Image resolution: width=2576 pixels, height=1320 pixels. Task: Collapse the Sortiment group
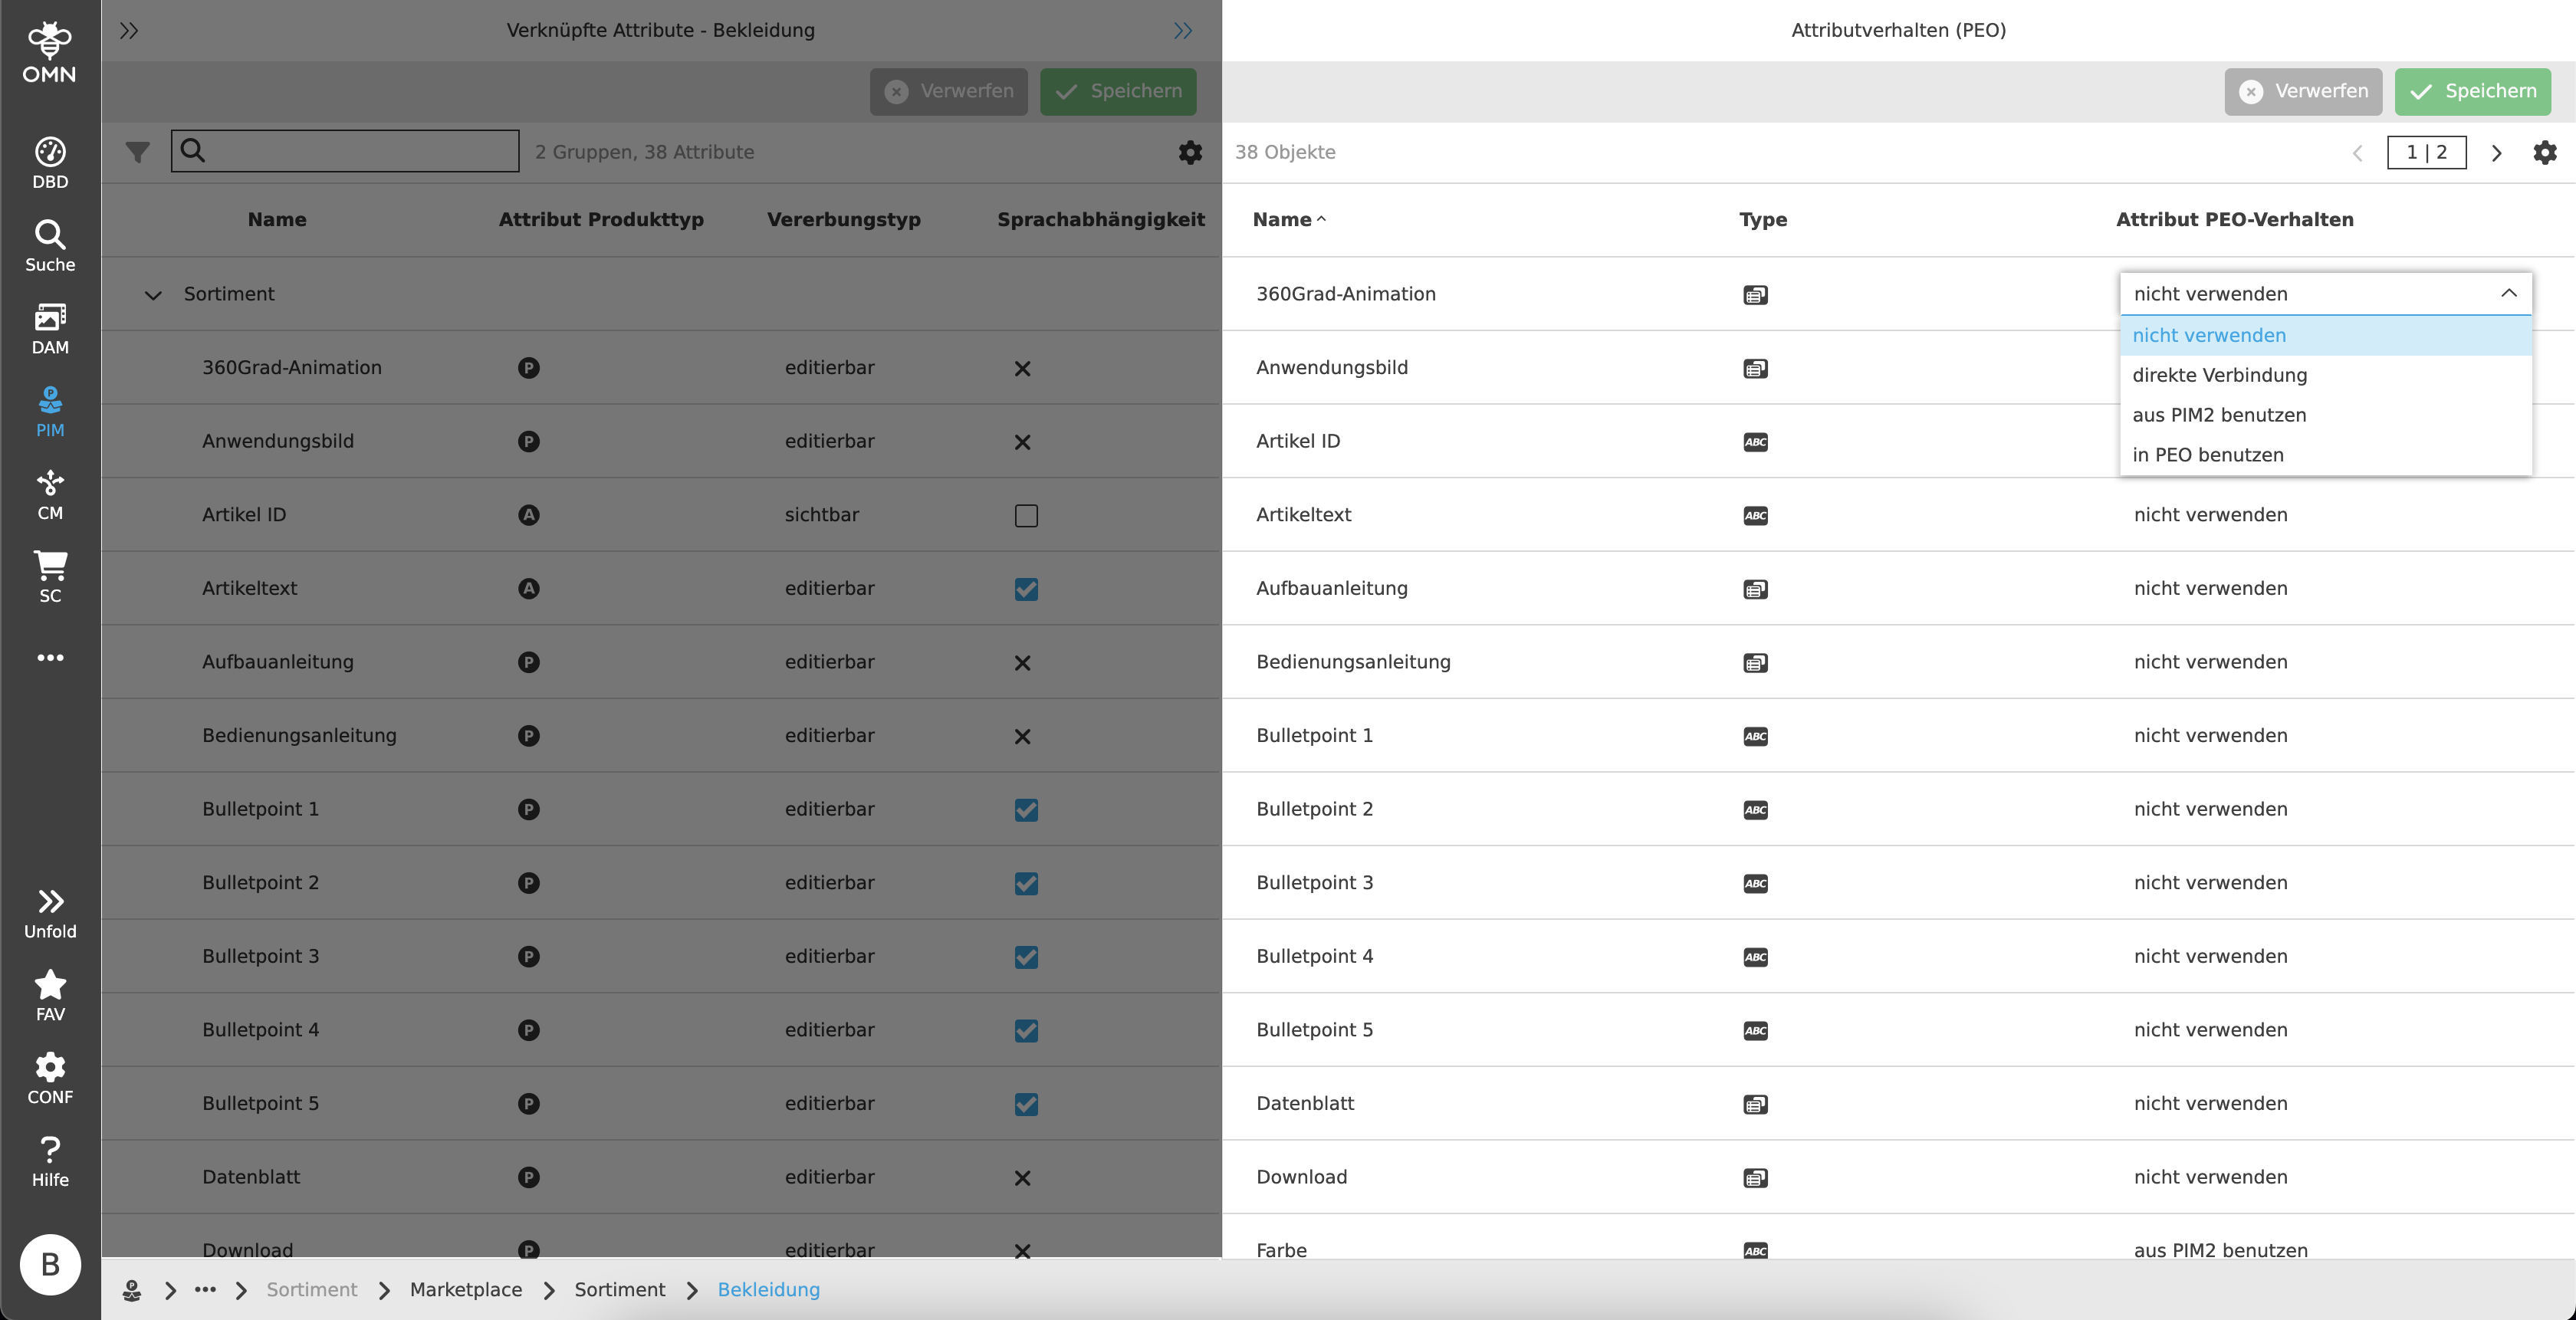pos(153,294)
